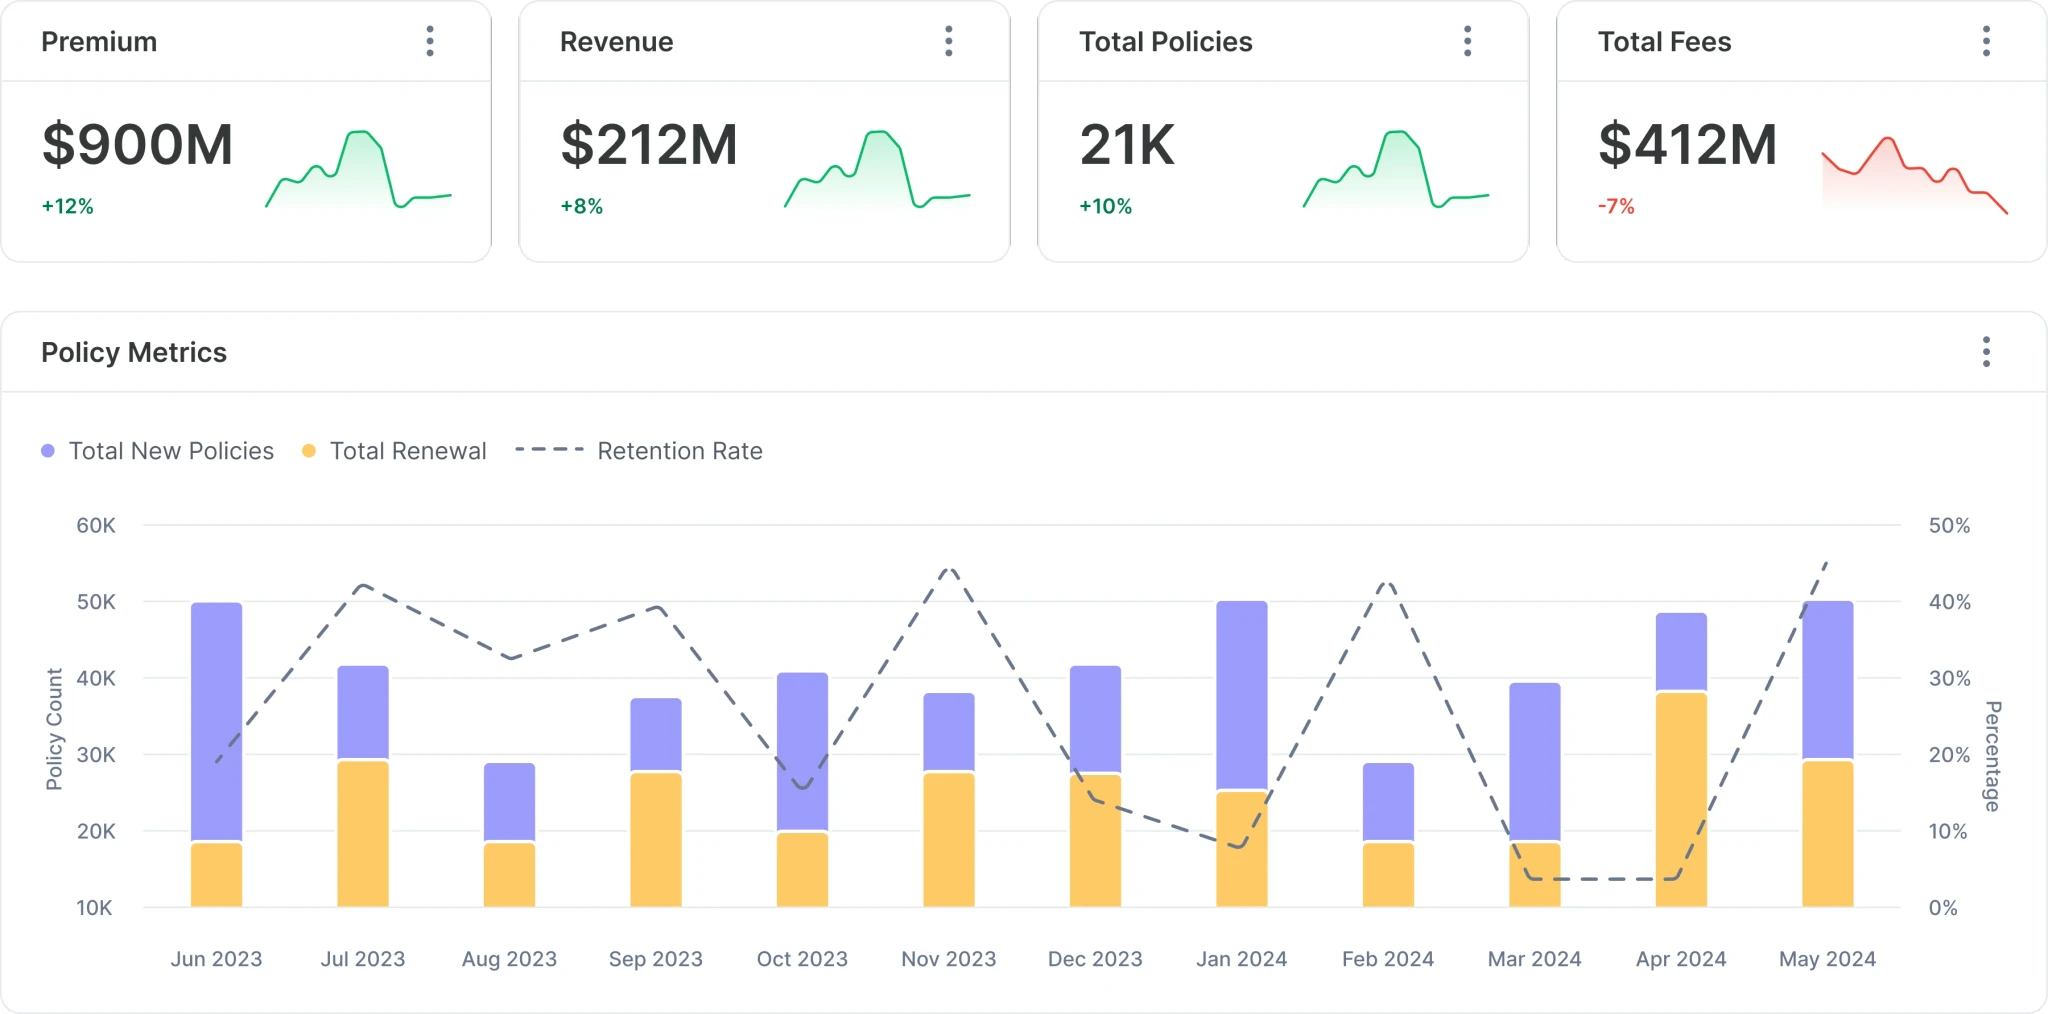Open the Policy Metrics panel options menu
The height and width of the screenshot is (1014, 2048).
[x=1986, y=352]
